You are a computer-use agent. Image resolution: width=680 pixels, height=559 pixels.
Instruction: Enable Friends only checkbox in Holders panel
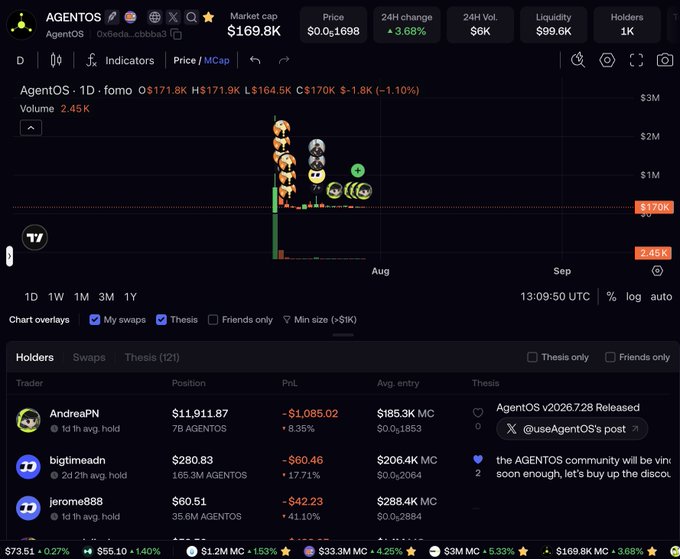tap(610, 357)
